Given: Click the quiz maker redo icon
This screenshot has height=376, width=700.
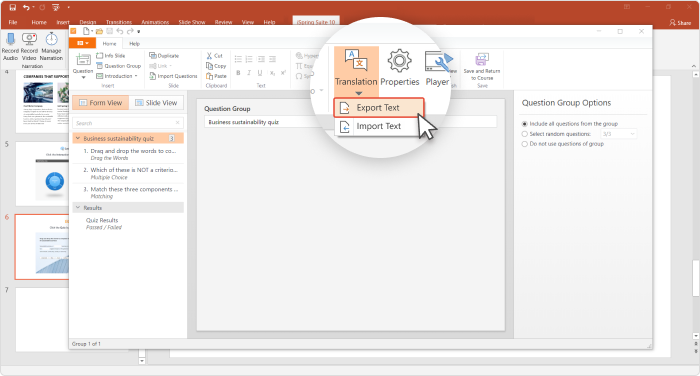Looking at the screenshot, I should point(130,31).
